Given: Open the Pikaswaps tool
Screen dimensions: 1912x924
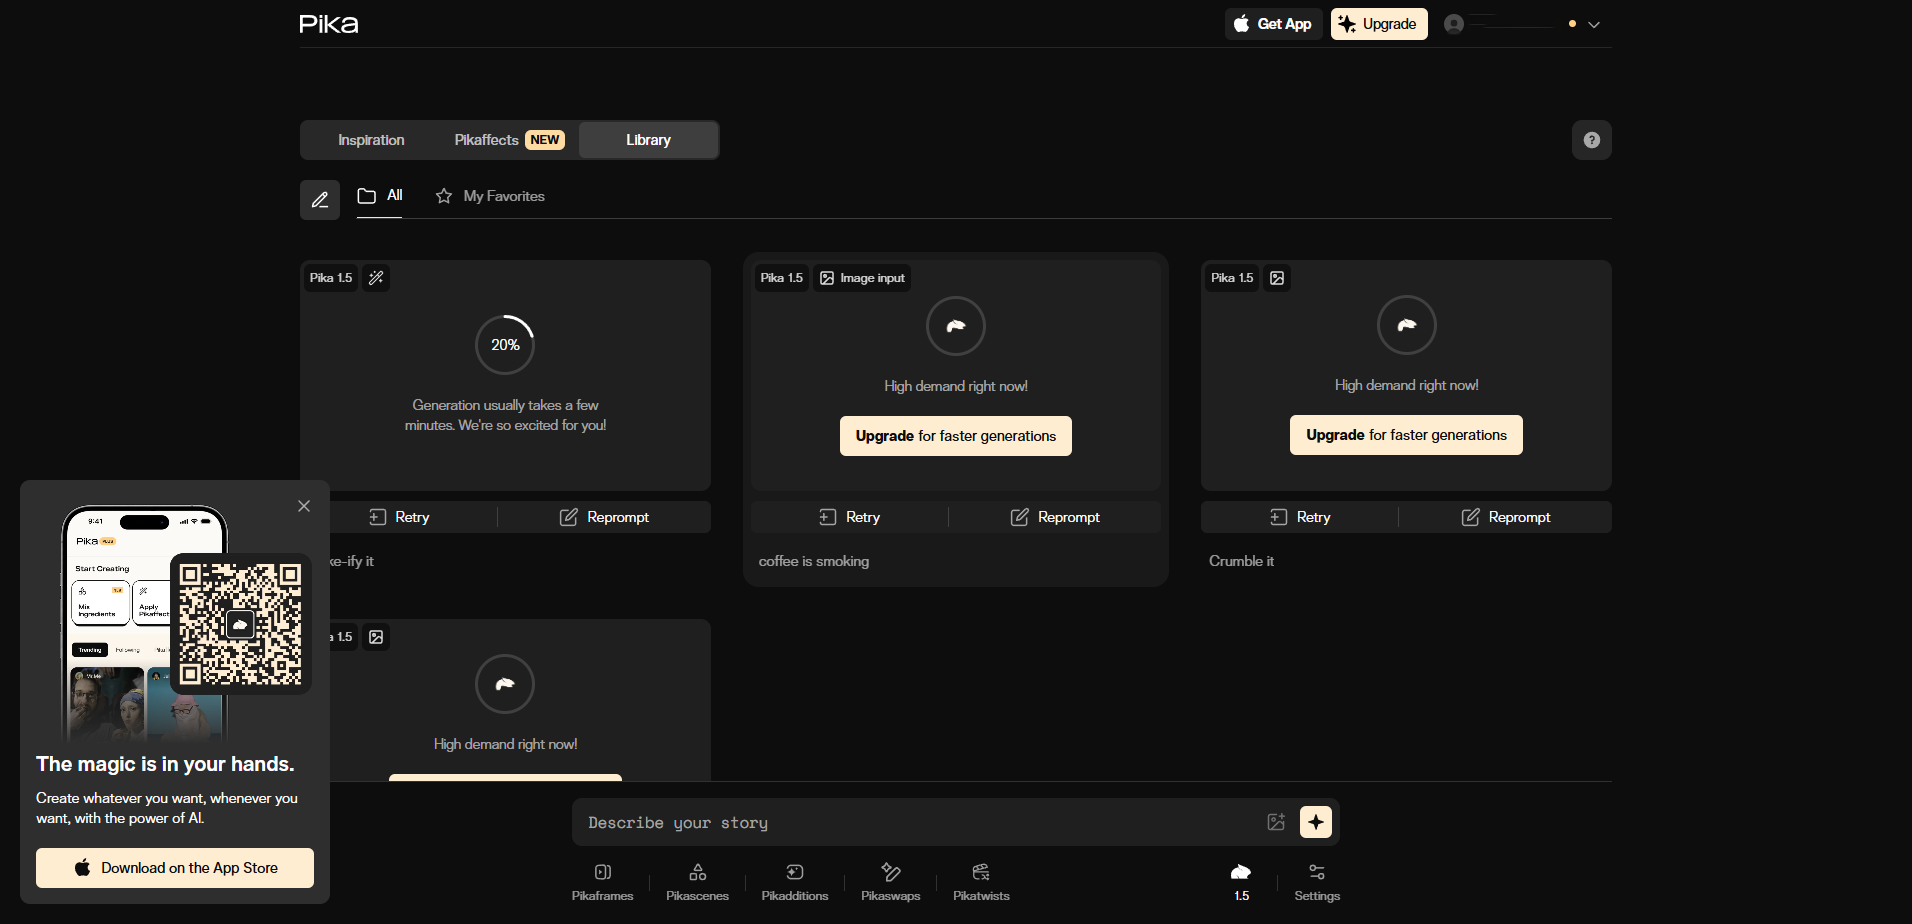Looking at the screenshot, I should (891, 882).
